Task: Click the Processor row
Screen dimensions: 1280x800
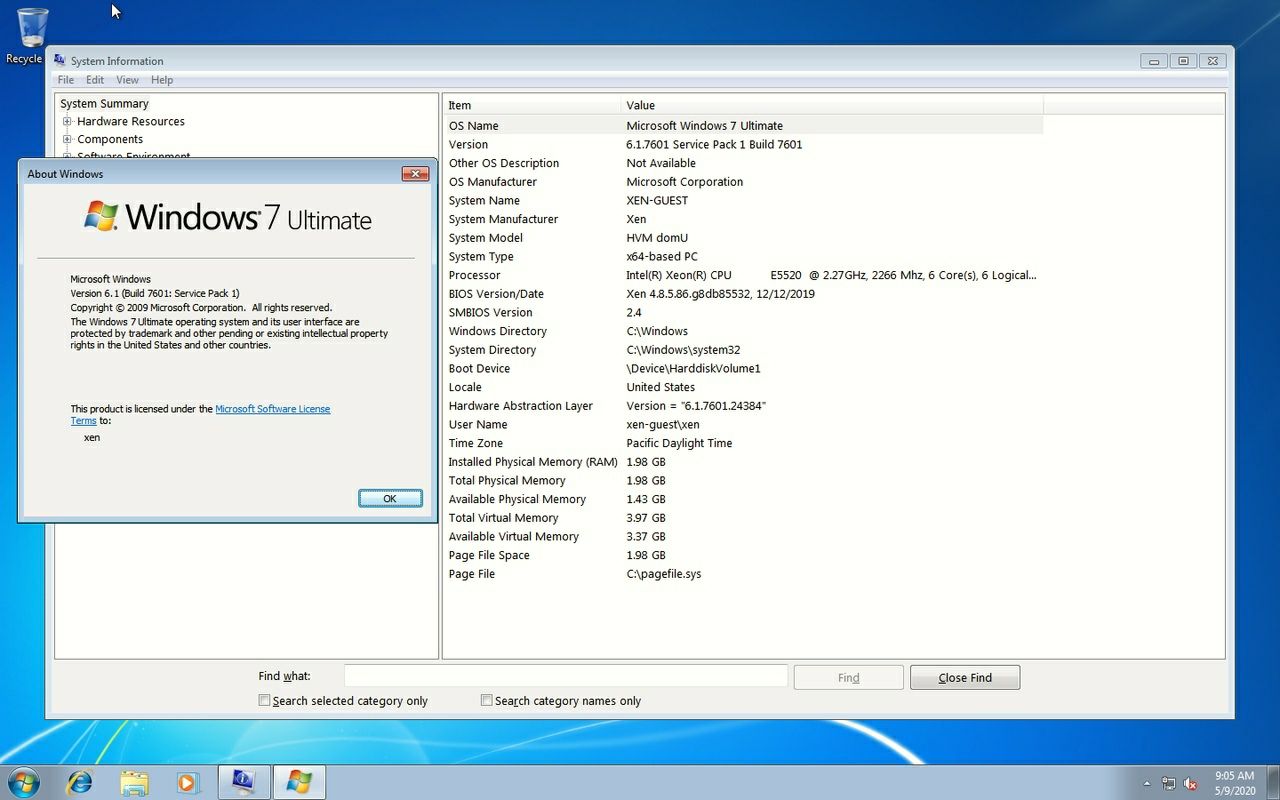Action: [743, 275]
